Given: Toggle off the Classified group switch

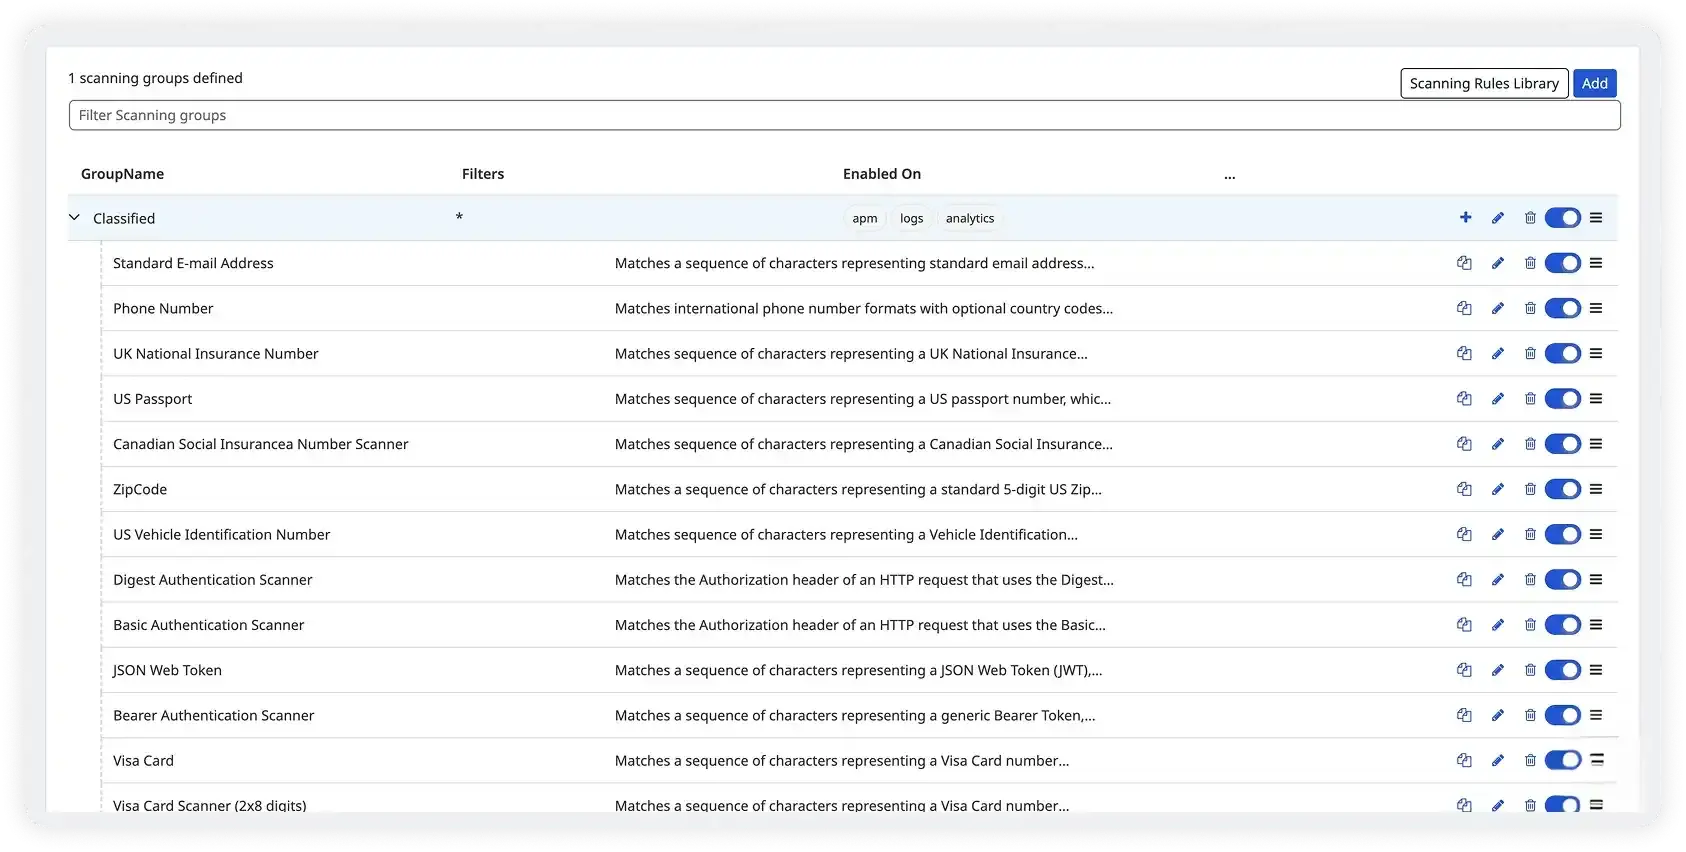Looking at the screenshot, I should click(1562, 218).
